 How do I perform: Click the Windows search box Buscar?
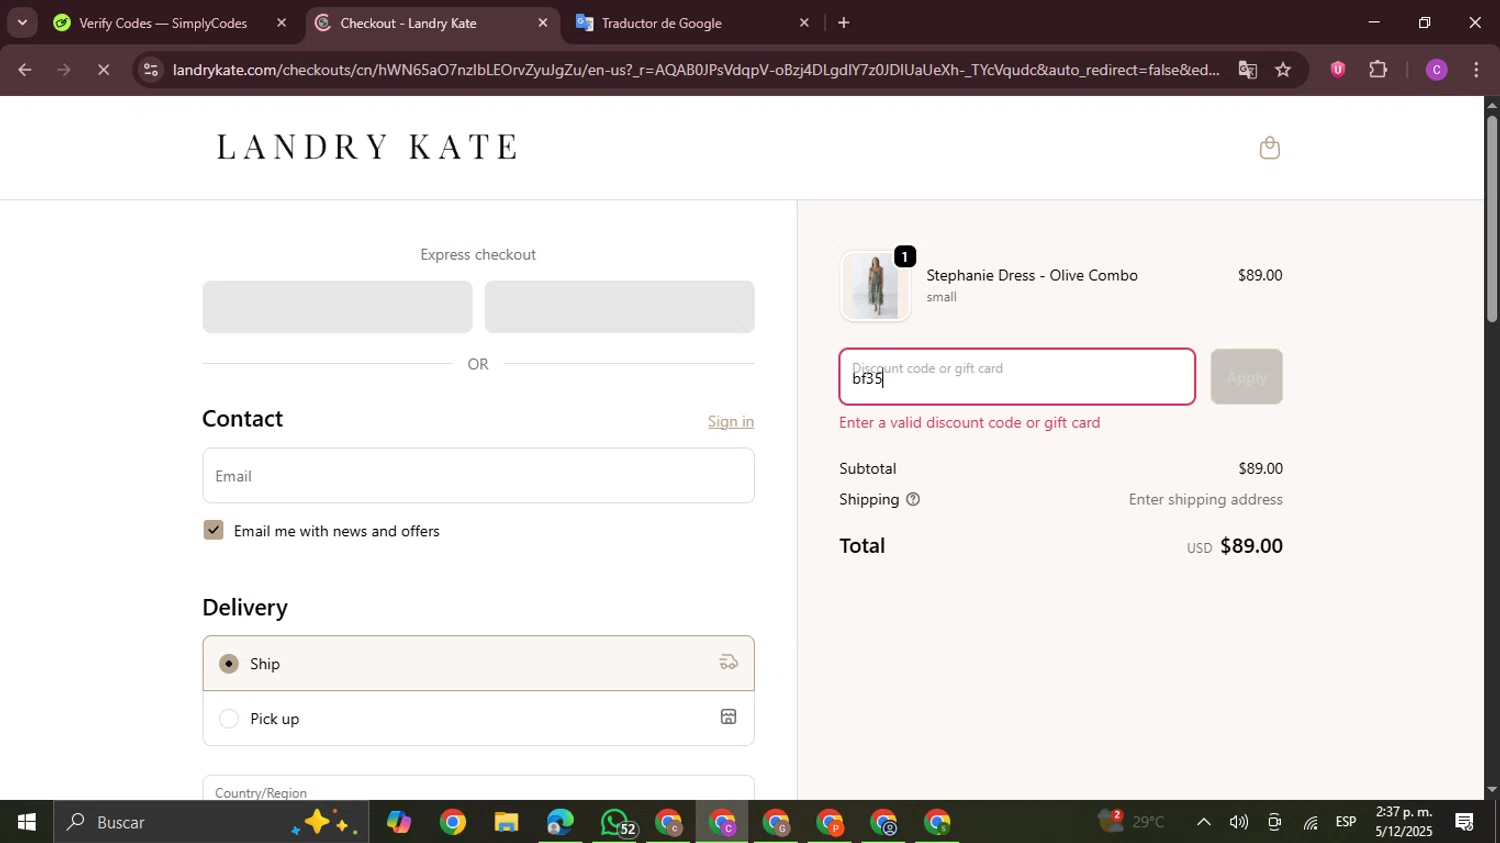click(211, 822)
